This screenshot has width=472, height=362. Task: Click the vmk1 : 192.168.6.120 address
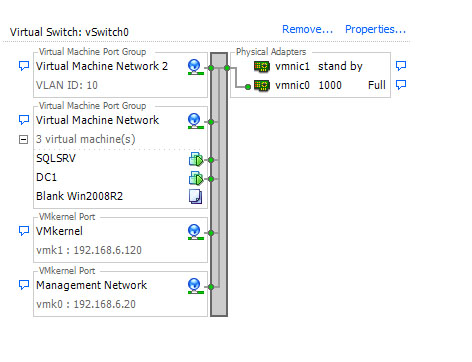pyautogui.click(x=89, y=250)
